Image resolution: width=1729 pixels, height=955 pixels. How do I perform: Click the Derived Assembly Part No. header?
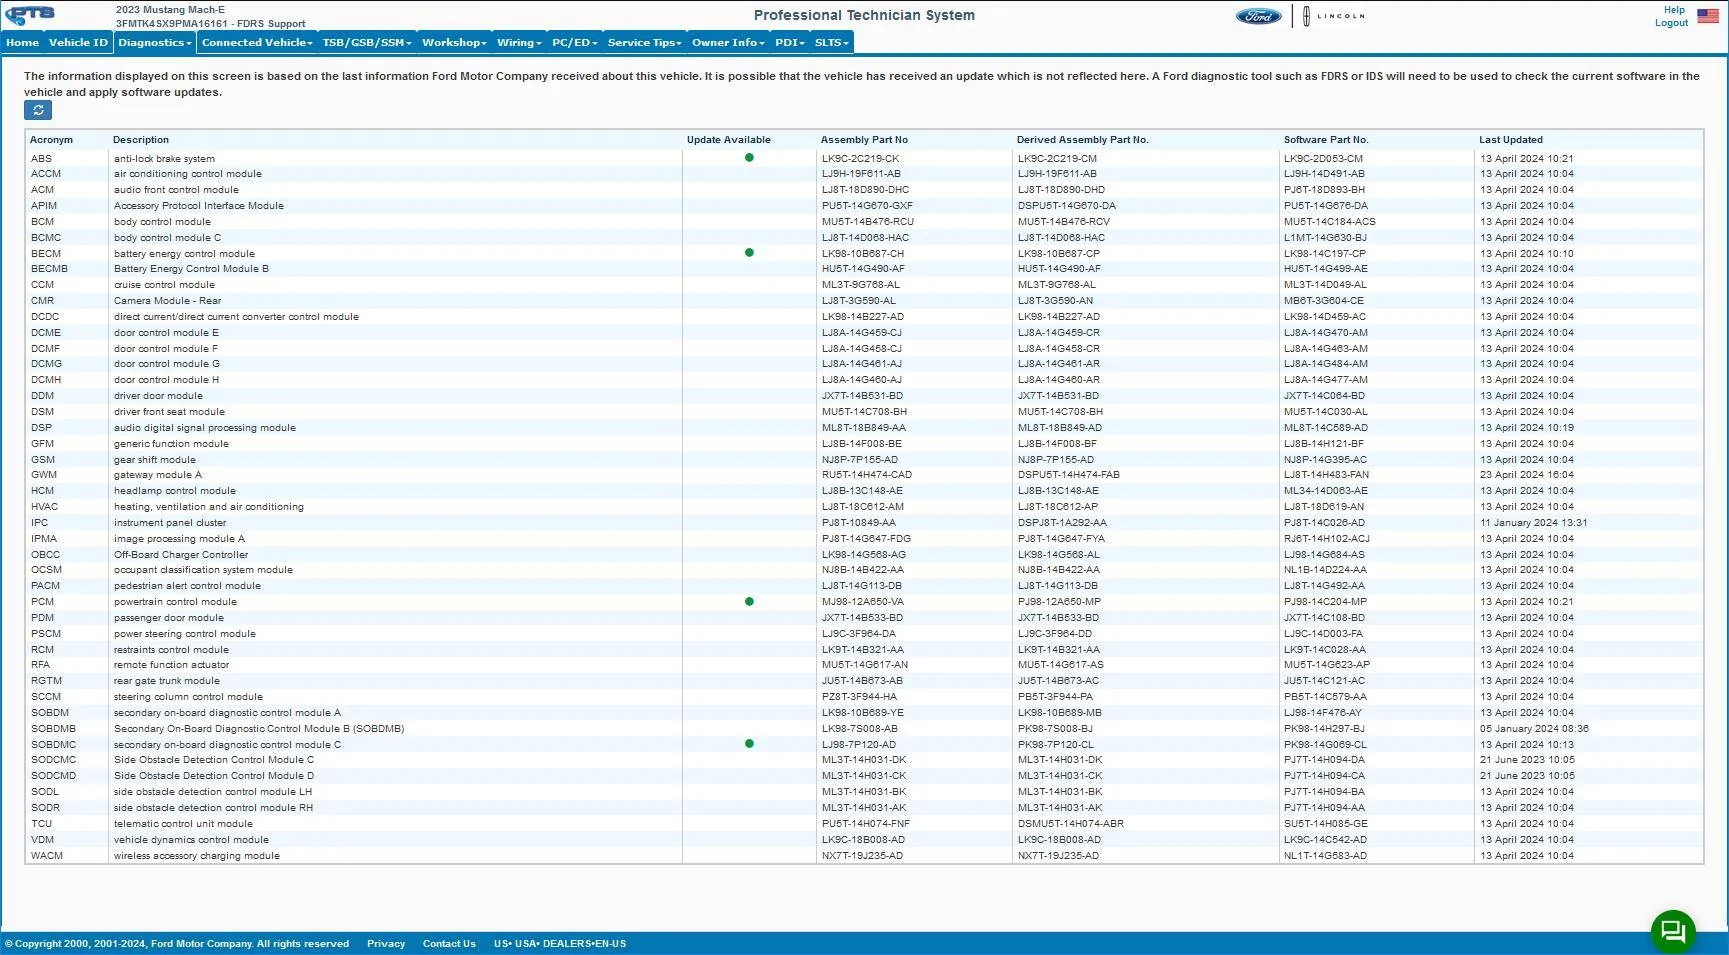[1083, 140]
